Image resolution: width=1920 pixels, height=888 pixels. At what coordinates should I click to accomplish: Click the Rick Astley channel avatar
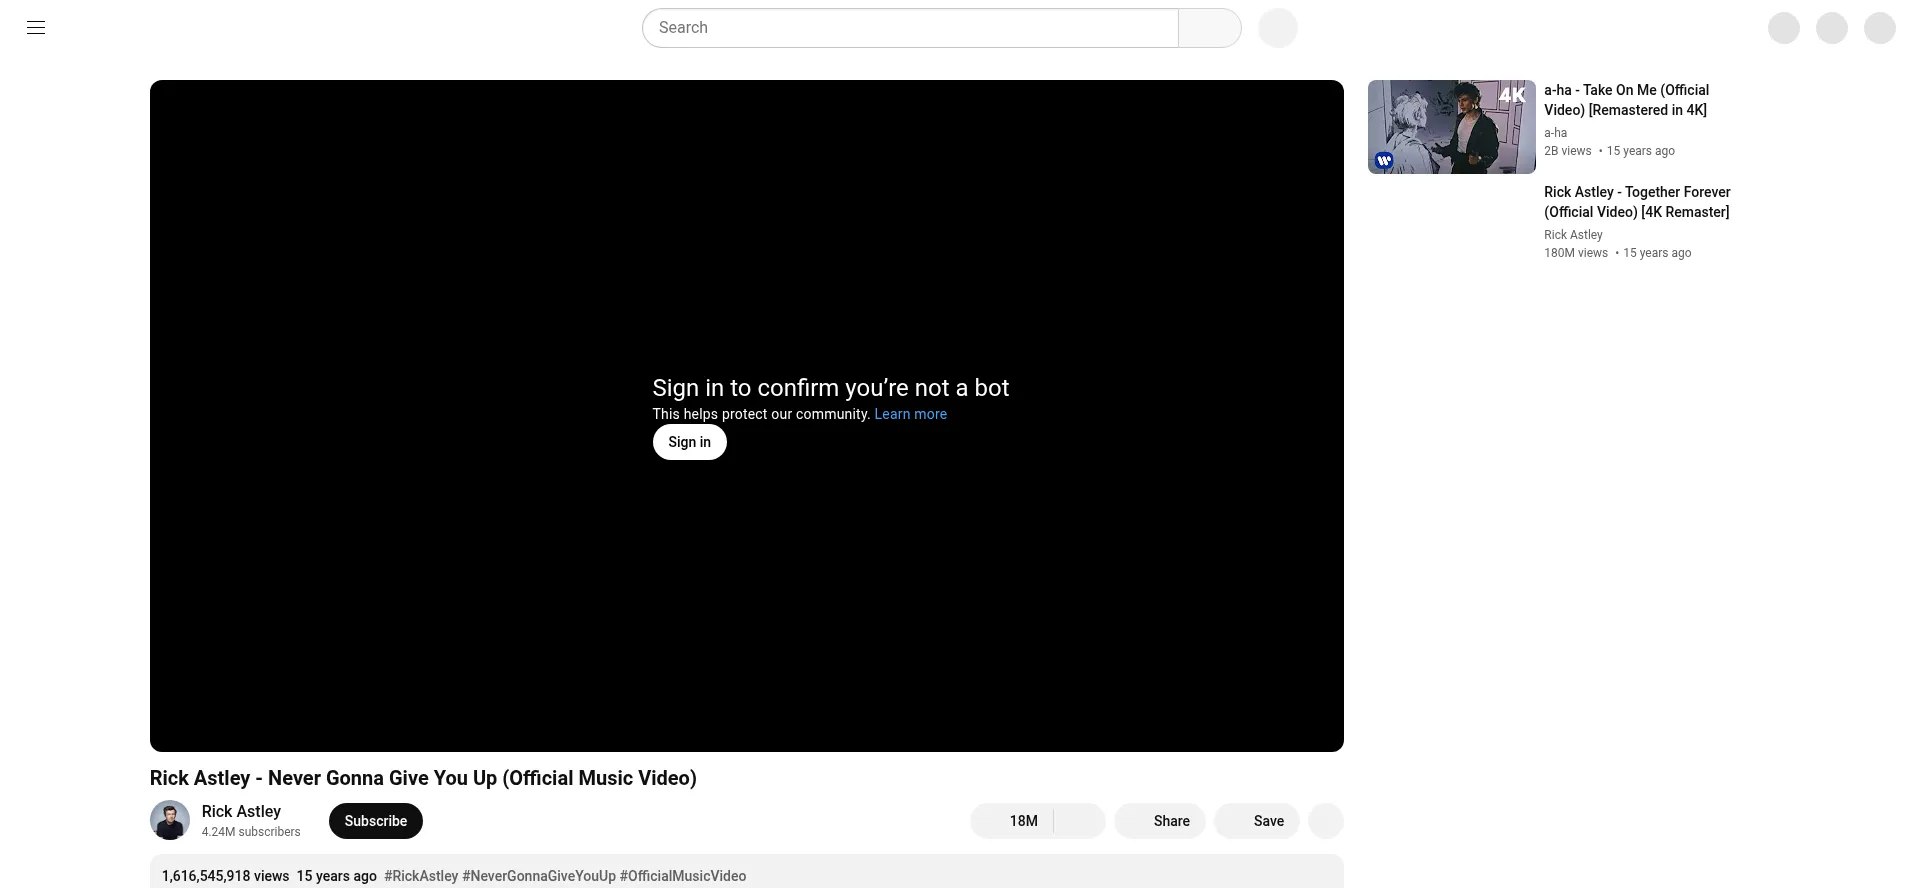click(170, 821)
